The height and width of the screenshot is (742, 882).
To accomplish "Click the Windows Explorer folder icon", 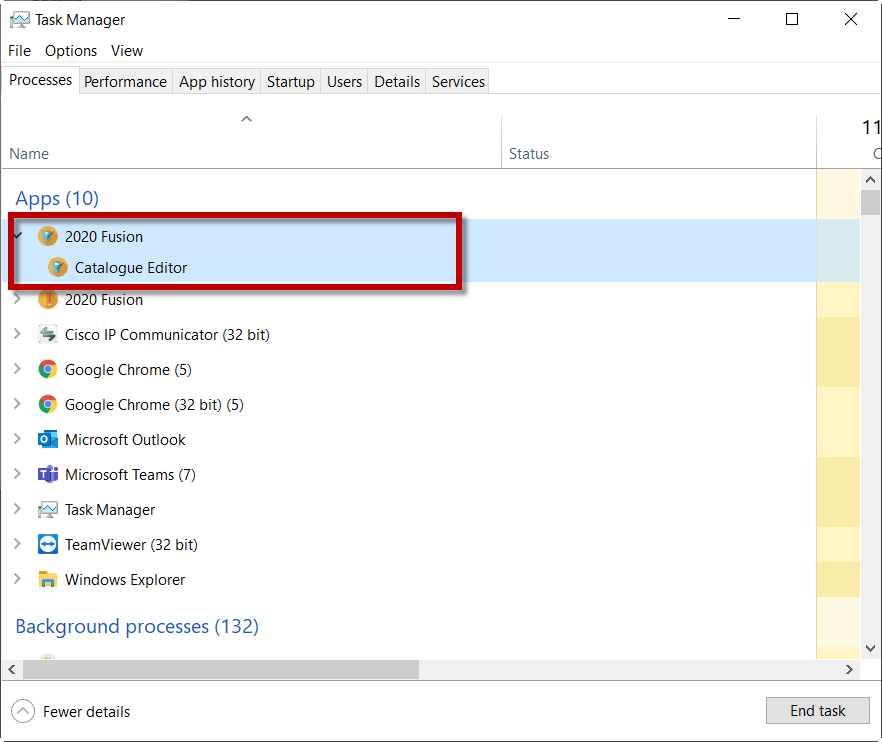I will [x=48, y=579].
